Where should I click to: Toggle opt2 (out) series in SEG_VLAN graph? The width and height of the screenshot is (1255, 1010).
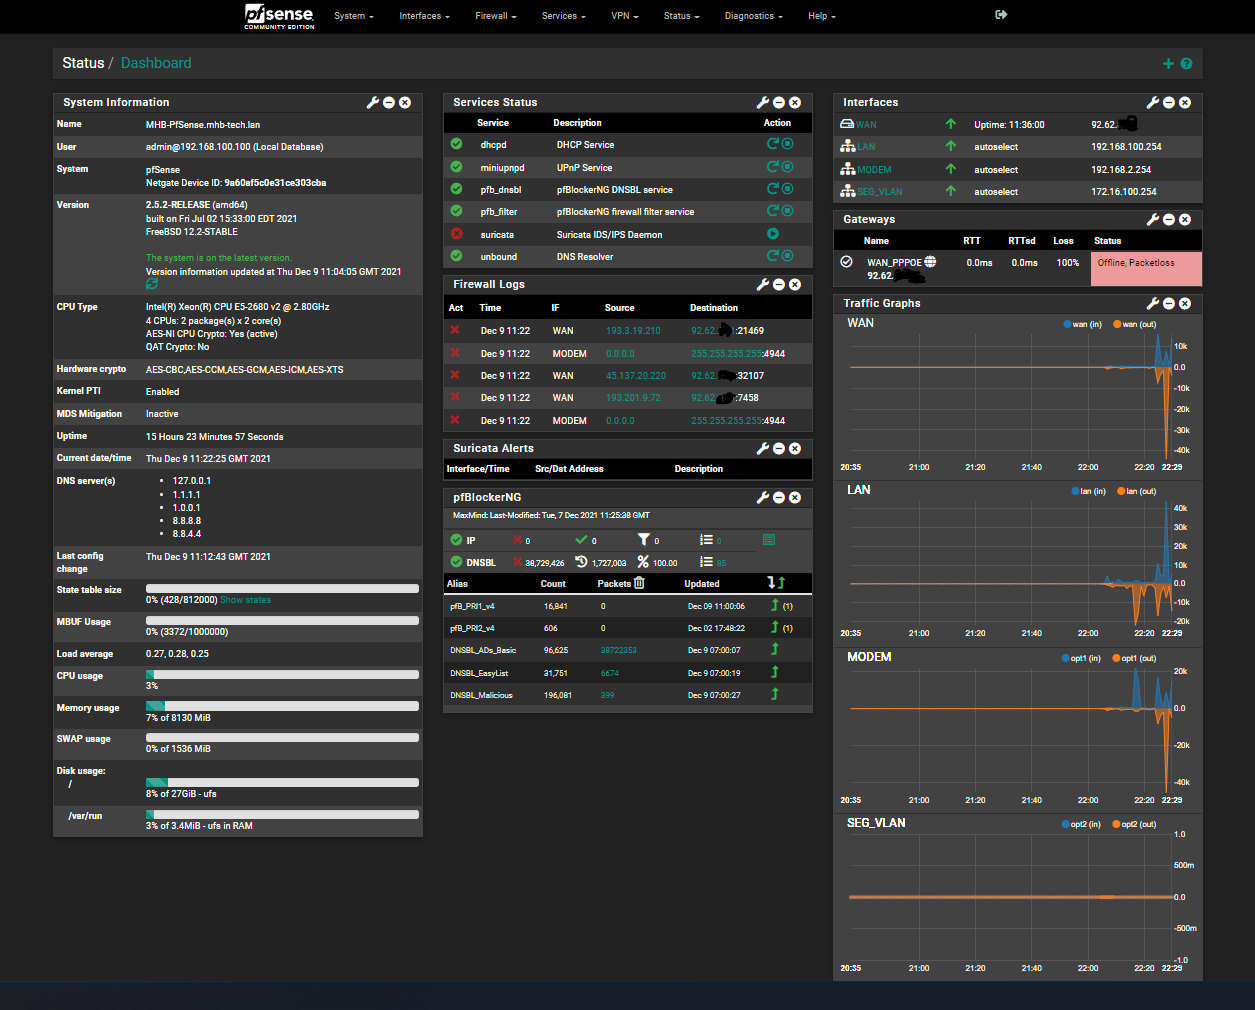[x=1134, y=824]
